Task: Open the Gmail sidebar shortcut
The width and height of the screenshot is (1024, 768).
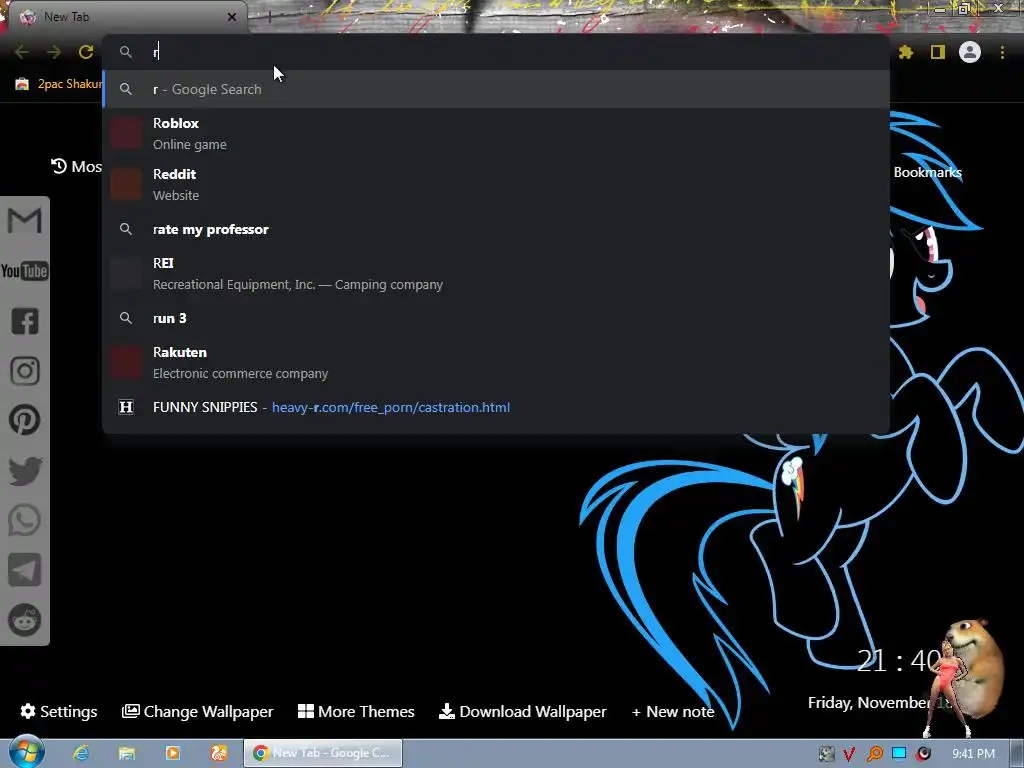Action: pos(24,221)
